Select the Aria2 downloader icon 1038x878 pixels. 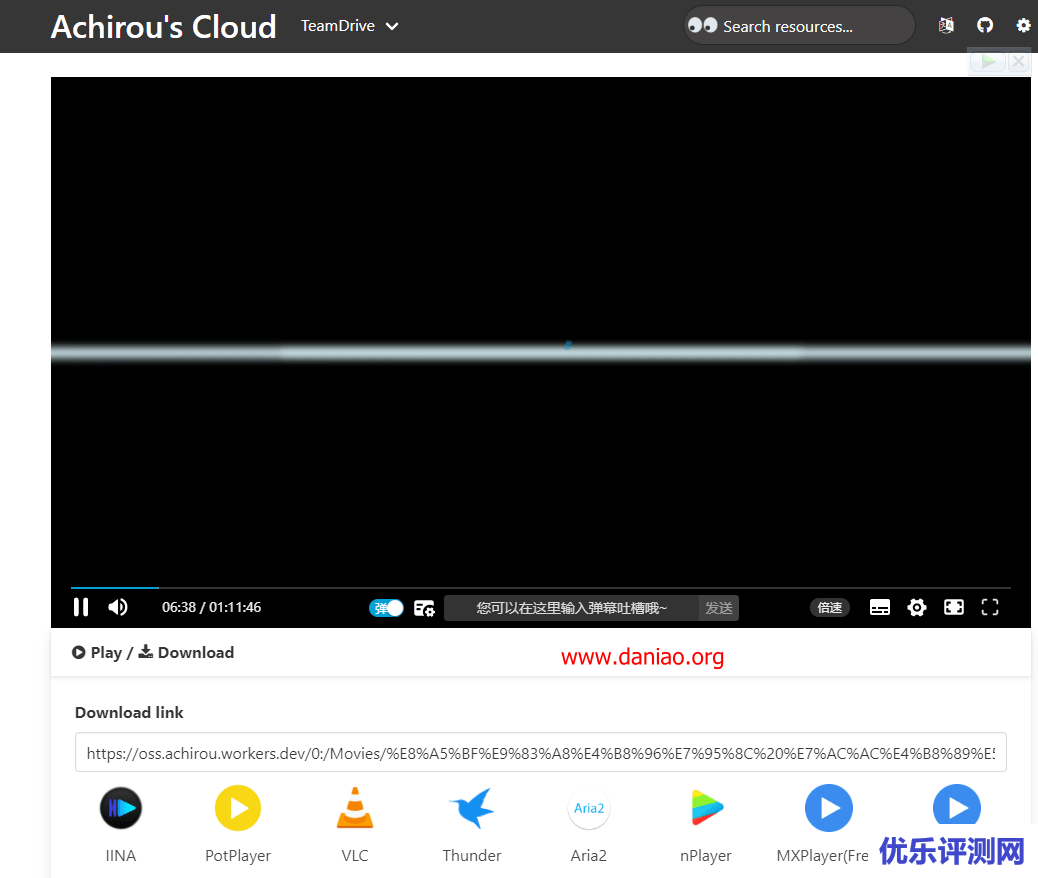point(588,808)
